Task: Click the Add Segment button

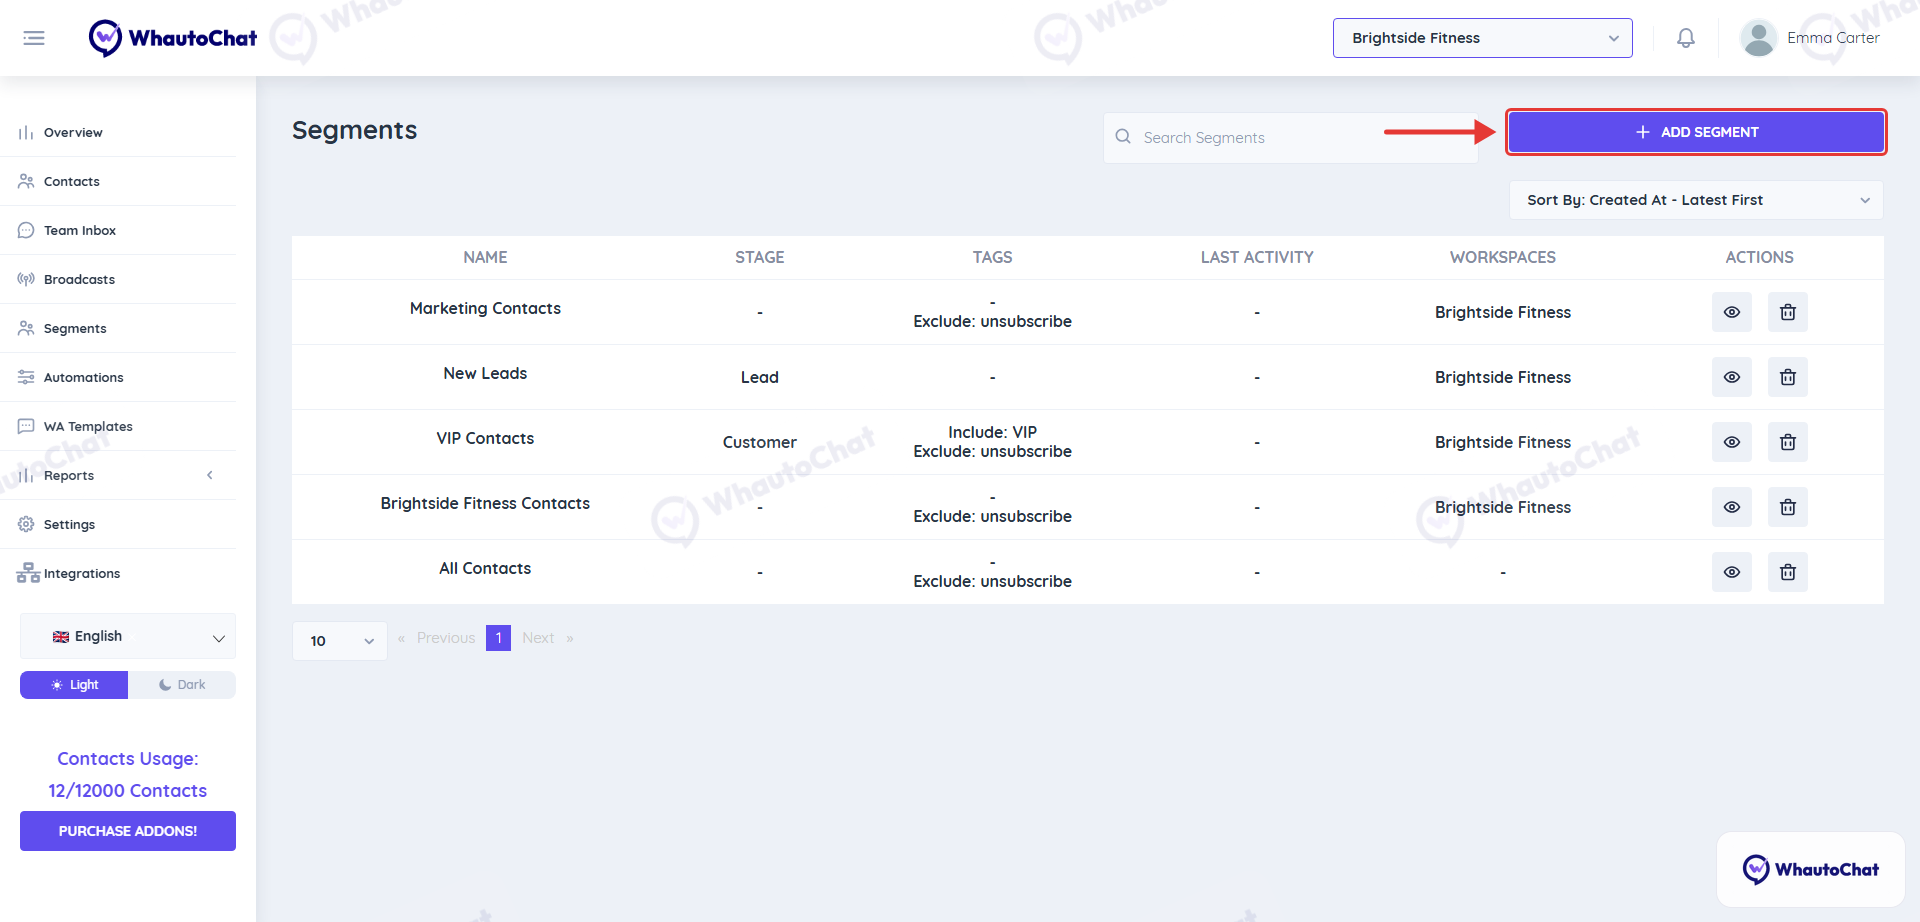Action: pyautogui.click(x=1696, y=132)
